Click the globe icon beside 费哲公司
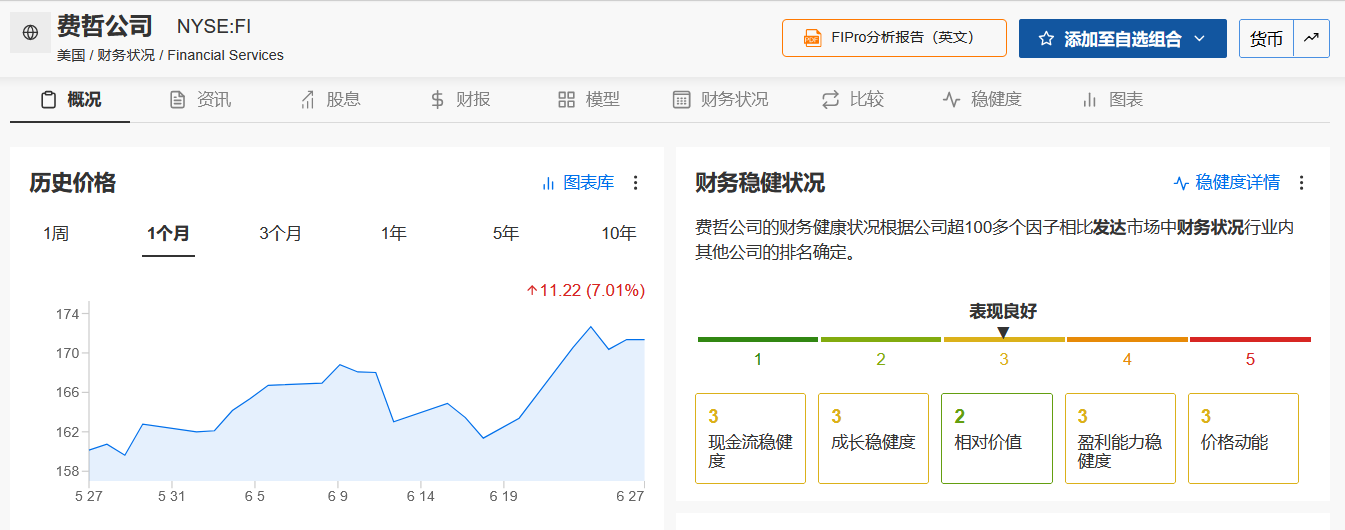 pyautogui.click(x=30, y=33)
